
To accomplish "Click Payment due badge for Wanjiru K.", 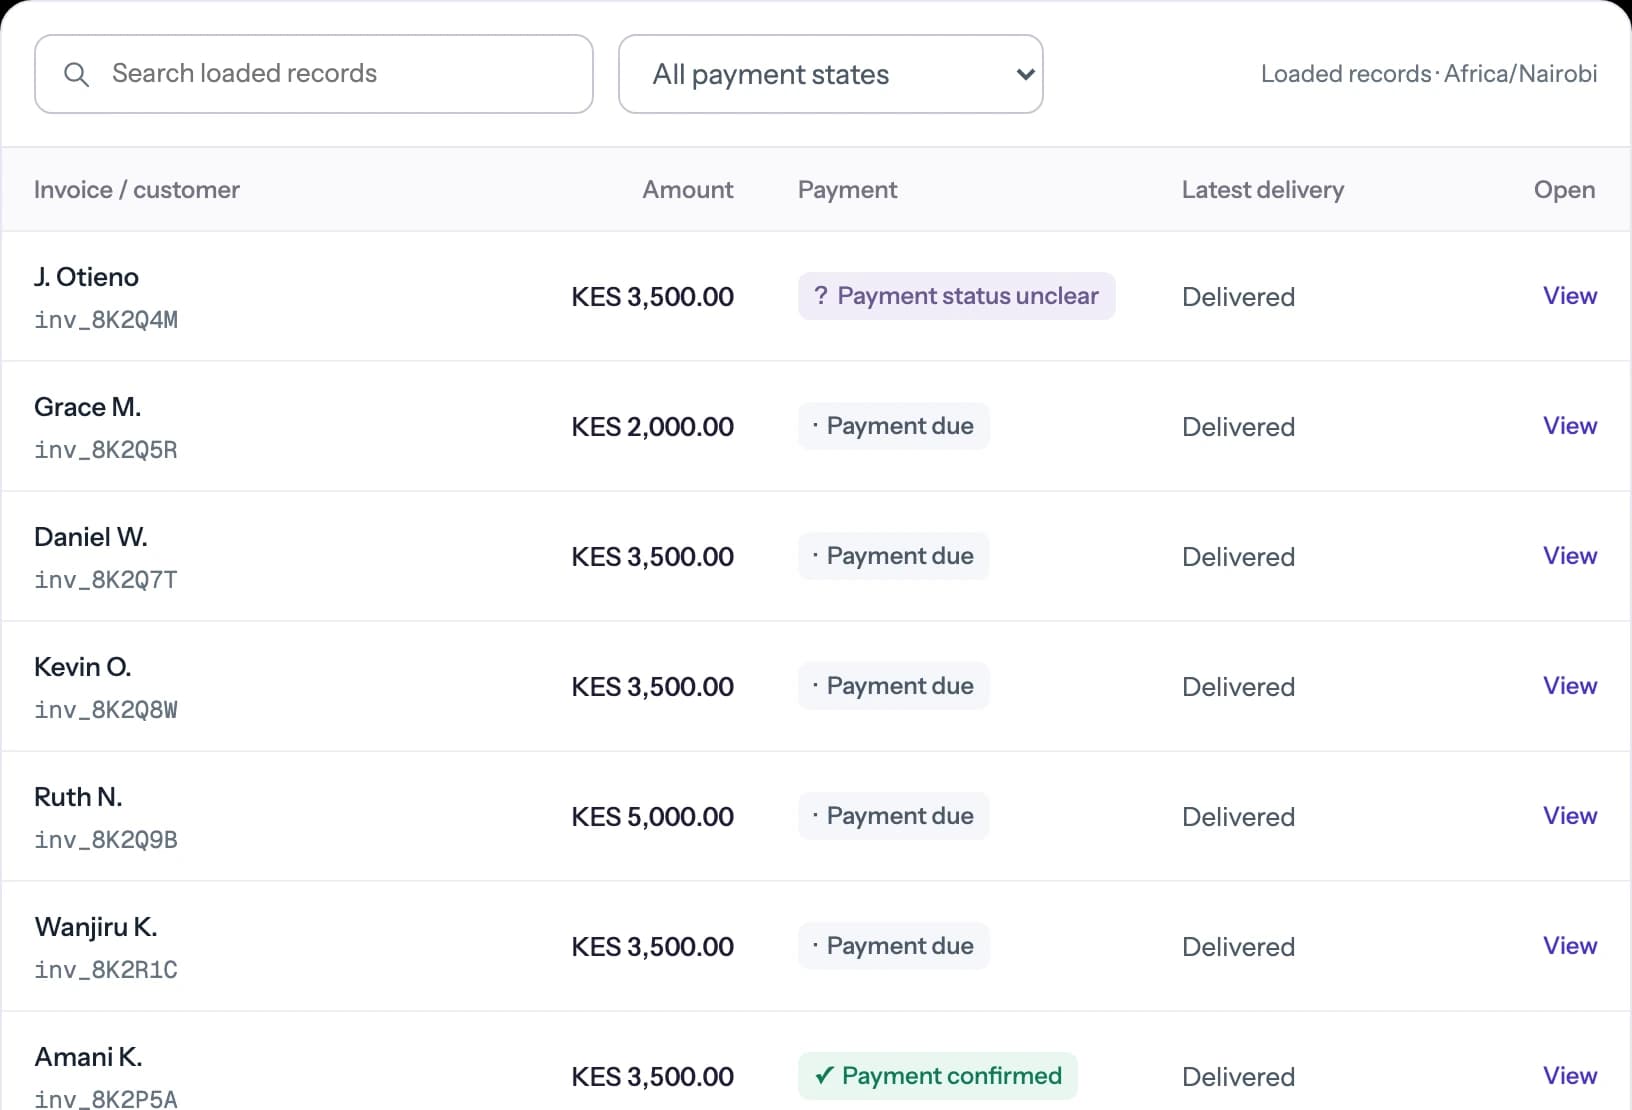I will click(x=894, y=946).
